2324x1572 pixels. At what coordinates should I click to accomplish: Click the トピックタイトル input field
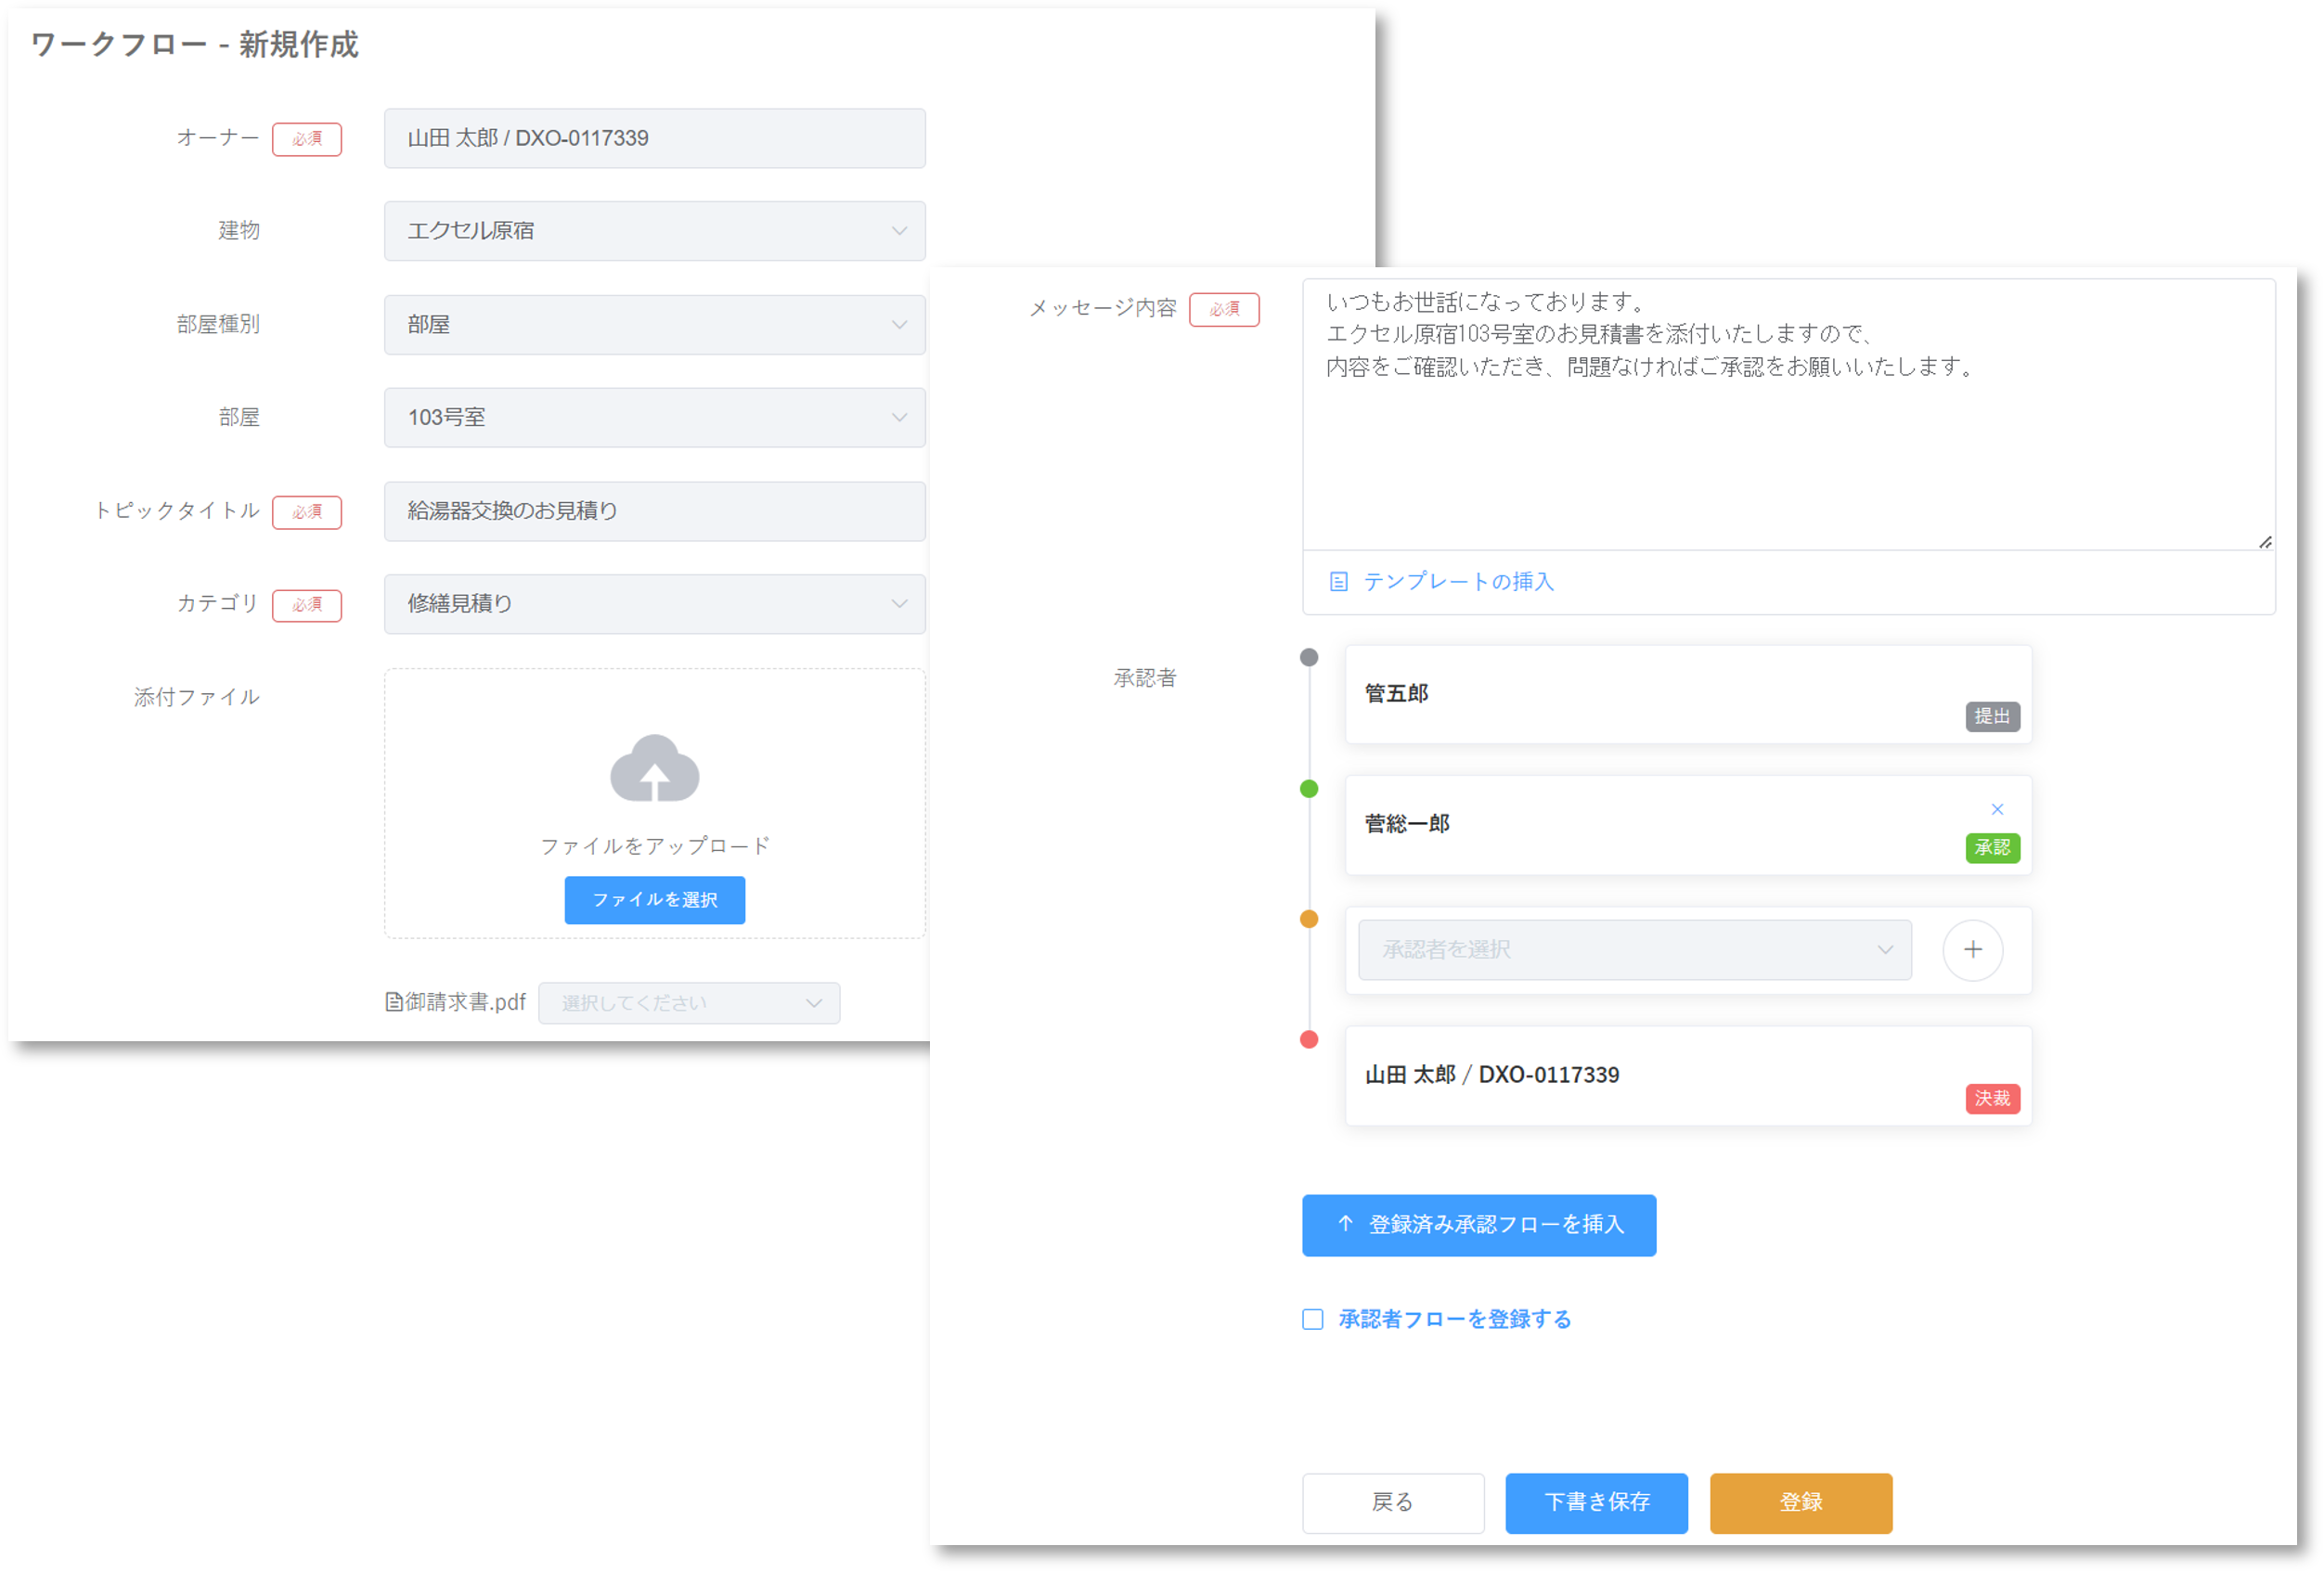pos(654,511)
